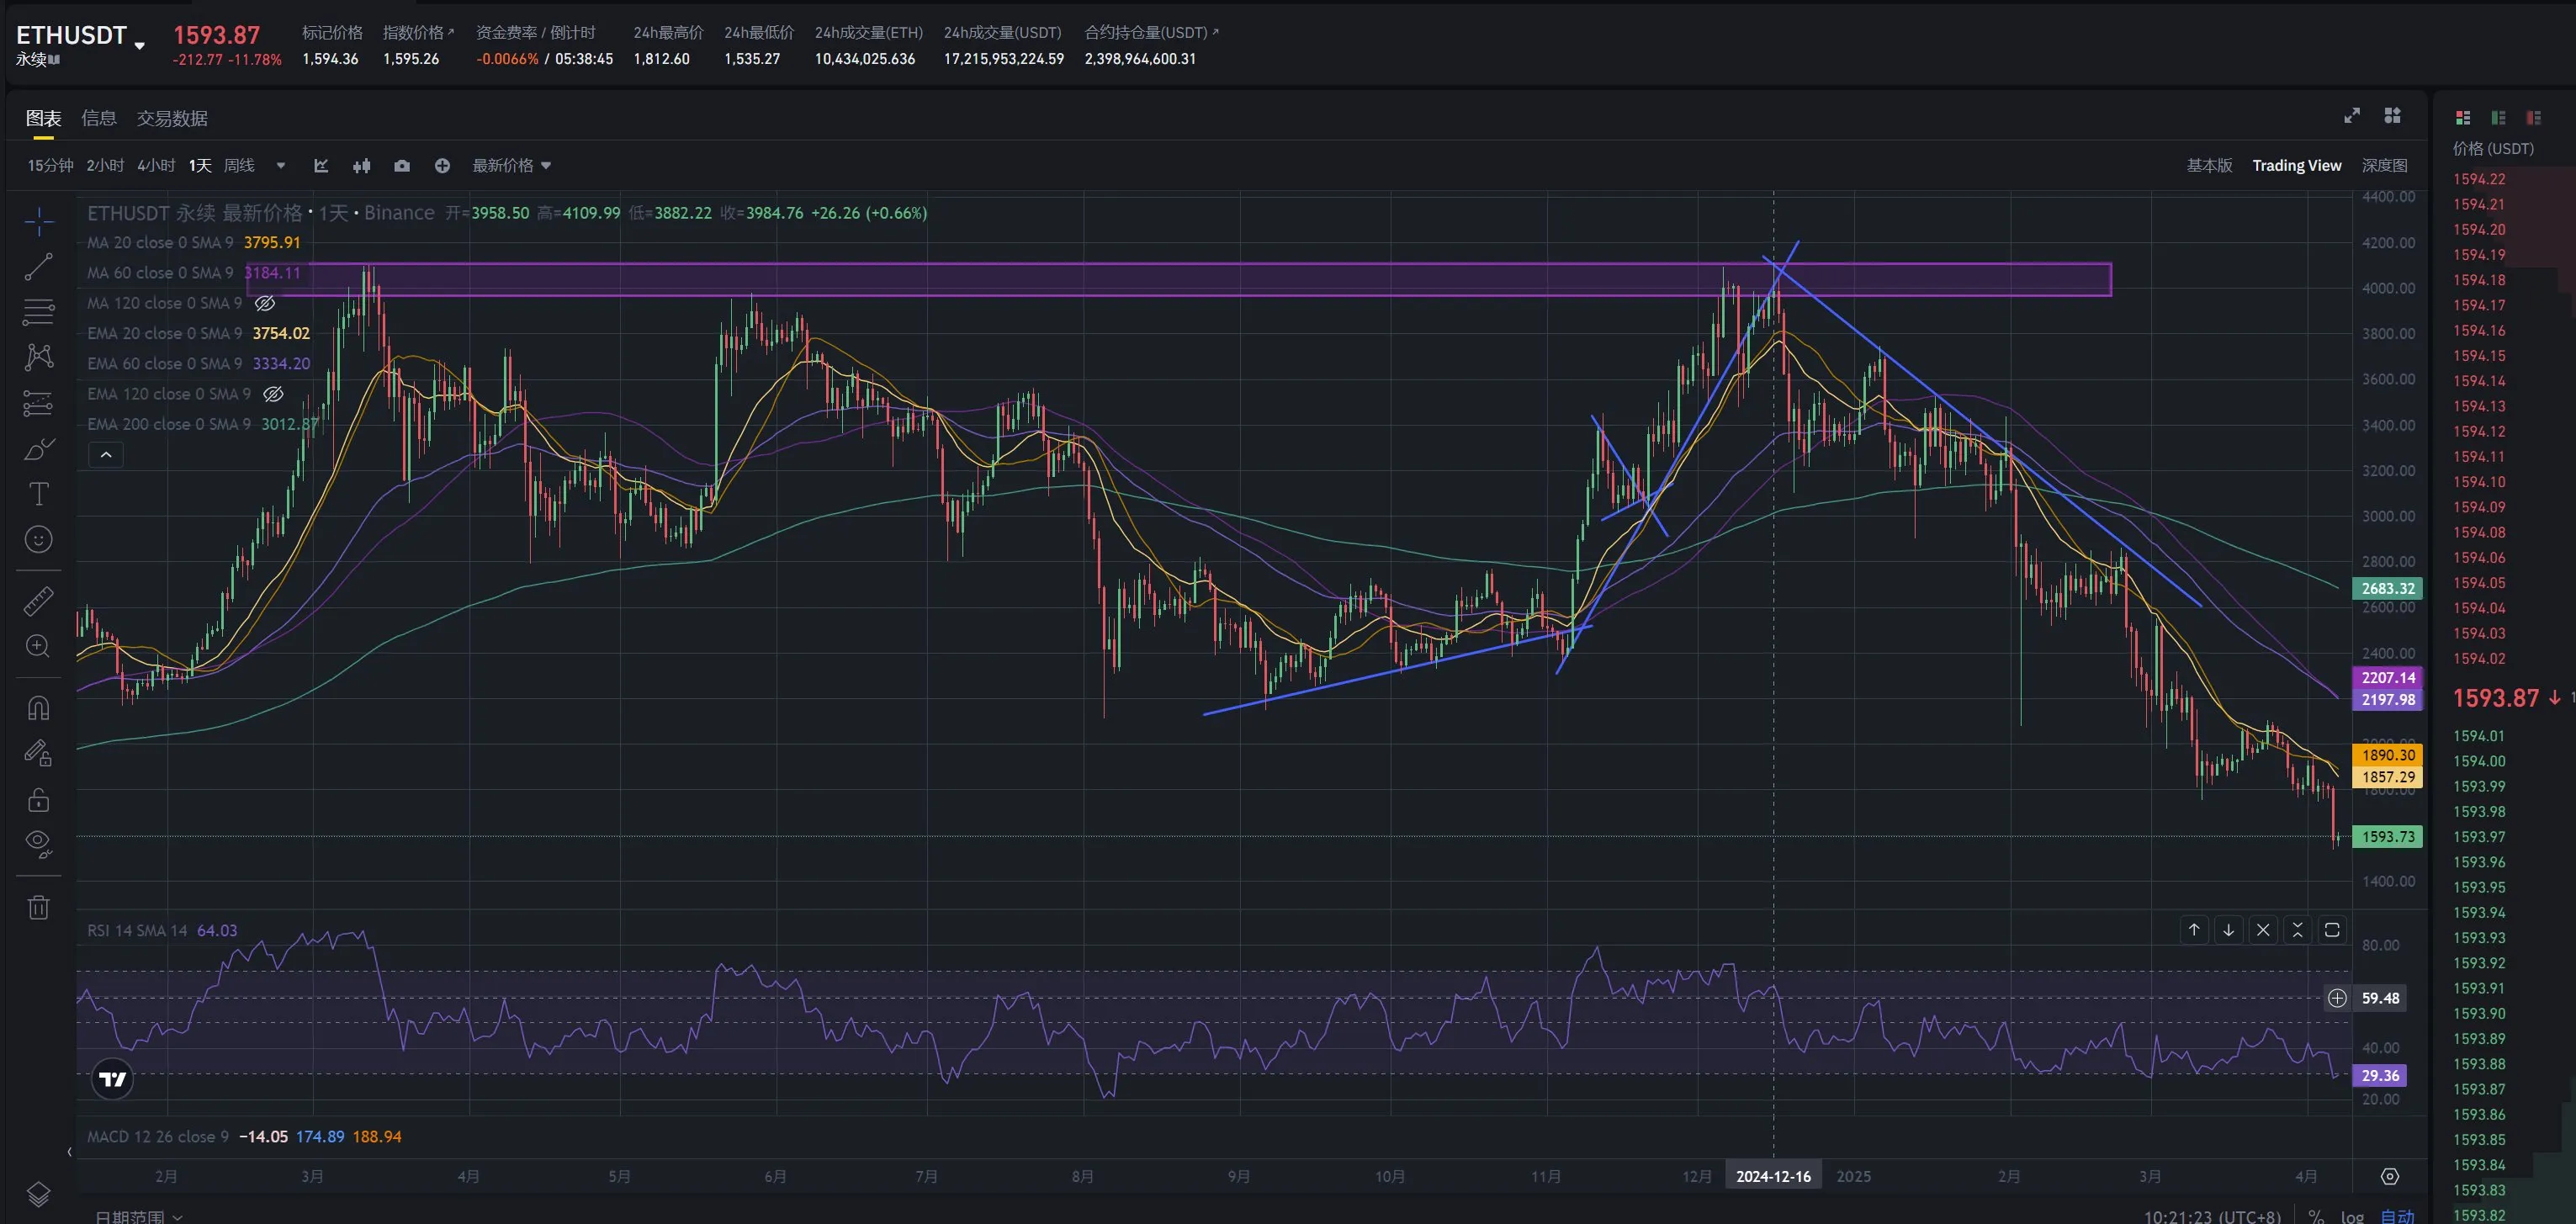The image size is (2576, 1224).
Task: Toggle magnet mode in drawing toolbar
Action: coord(38,708)
